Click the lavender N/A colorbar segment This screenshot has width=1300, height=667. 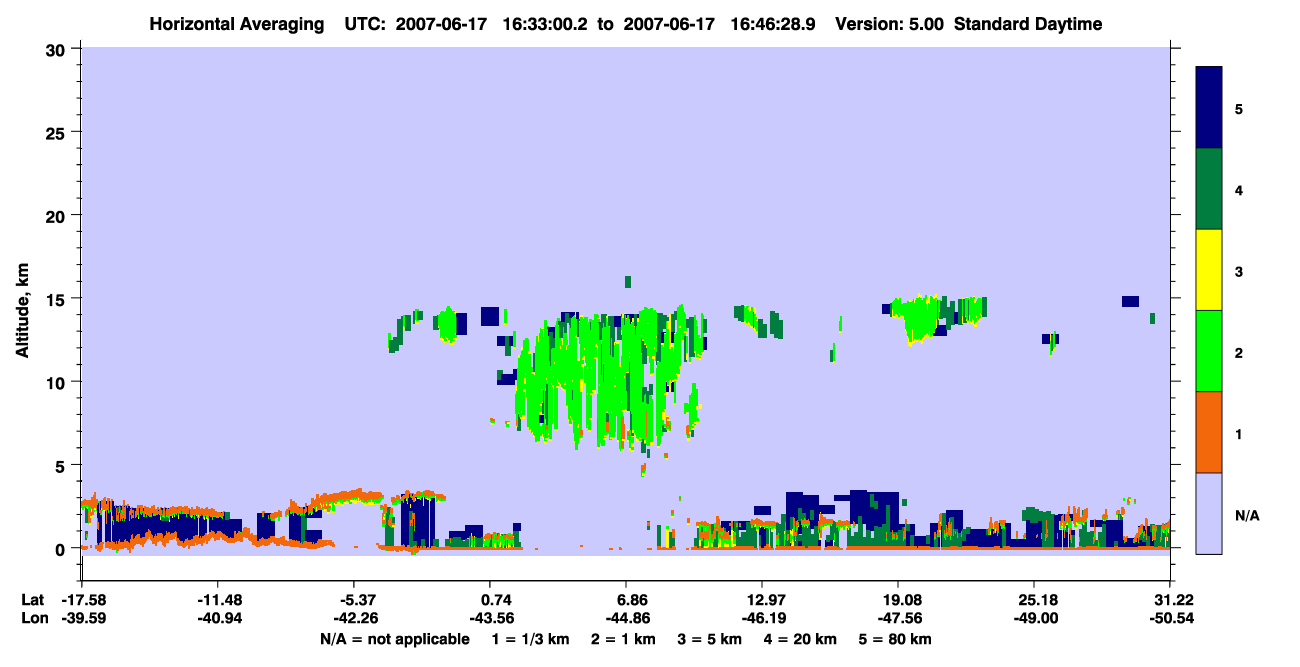pyautogui.click(x=1209, y=513)
